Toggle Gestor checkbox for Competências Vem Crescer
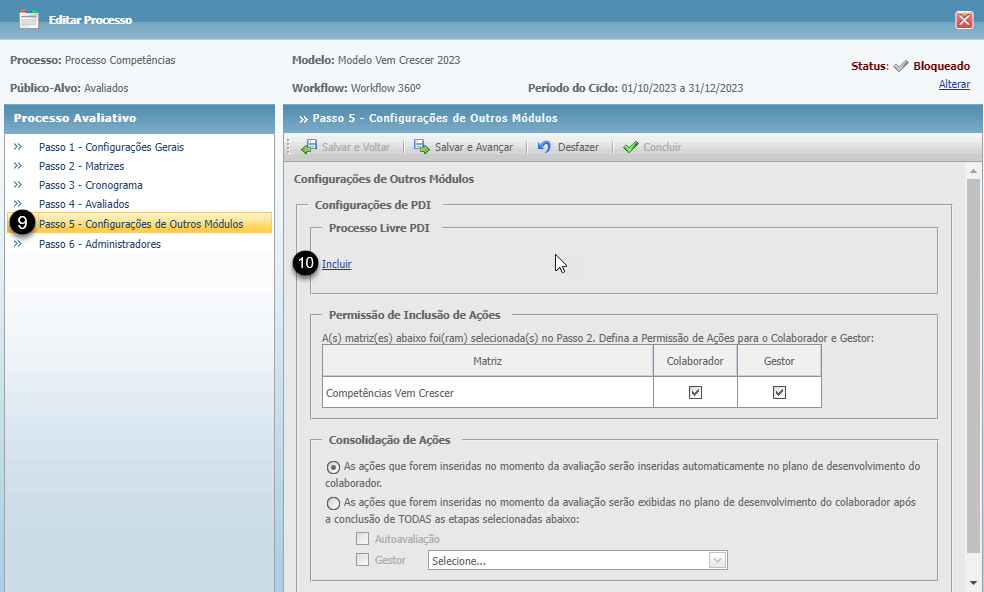The image size is (984, 592). [x=779, y=392]
